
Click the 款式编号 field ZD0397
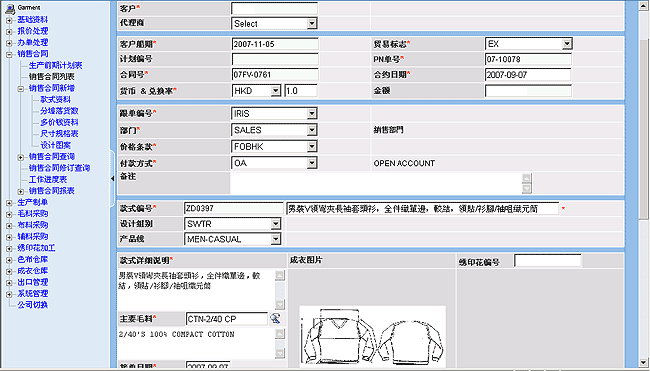coord(233,209)
